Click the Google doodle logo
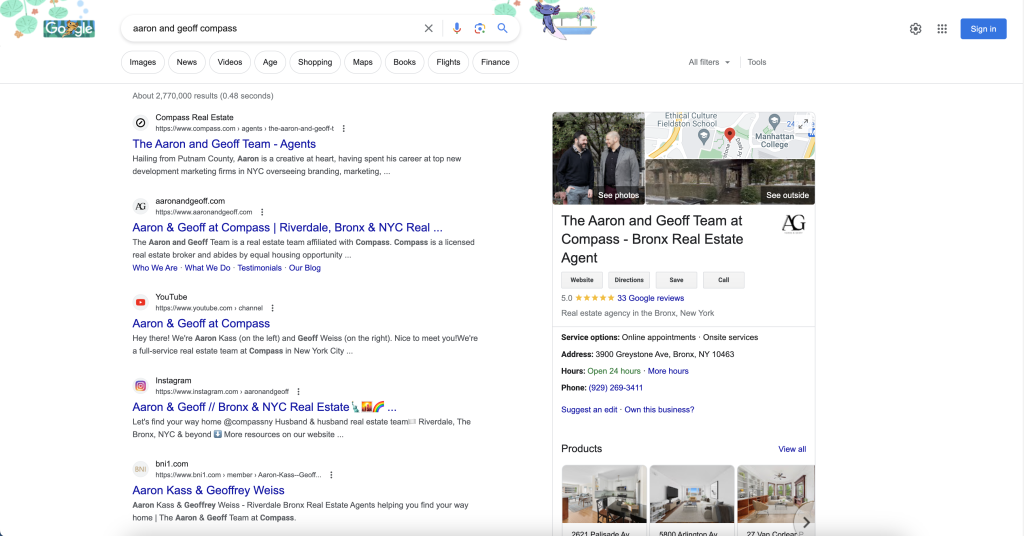This screenshot has width=1024, height=536. [69, 28]
